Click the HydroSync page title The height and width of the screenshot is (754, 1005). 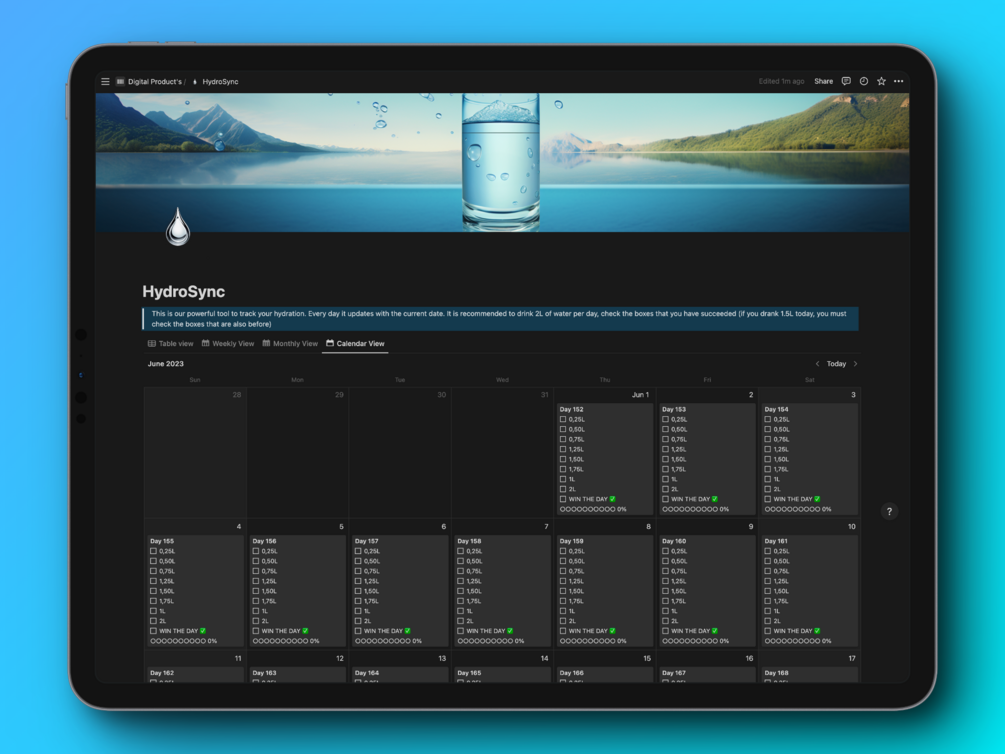pos(183,292)
